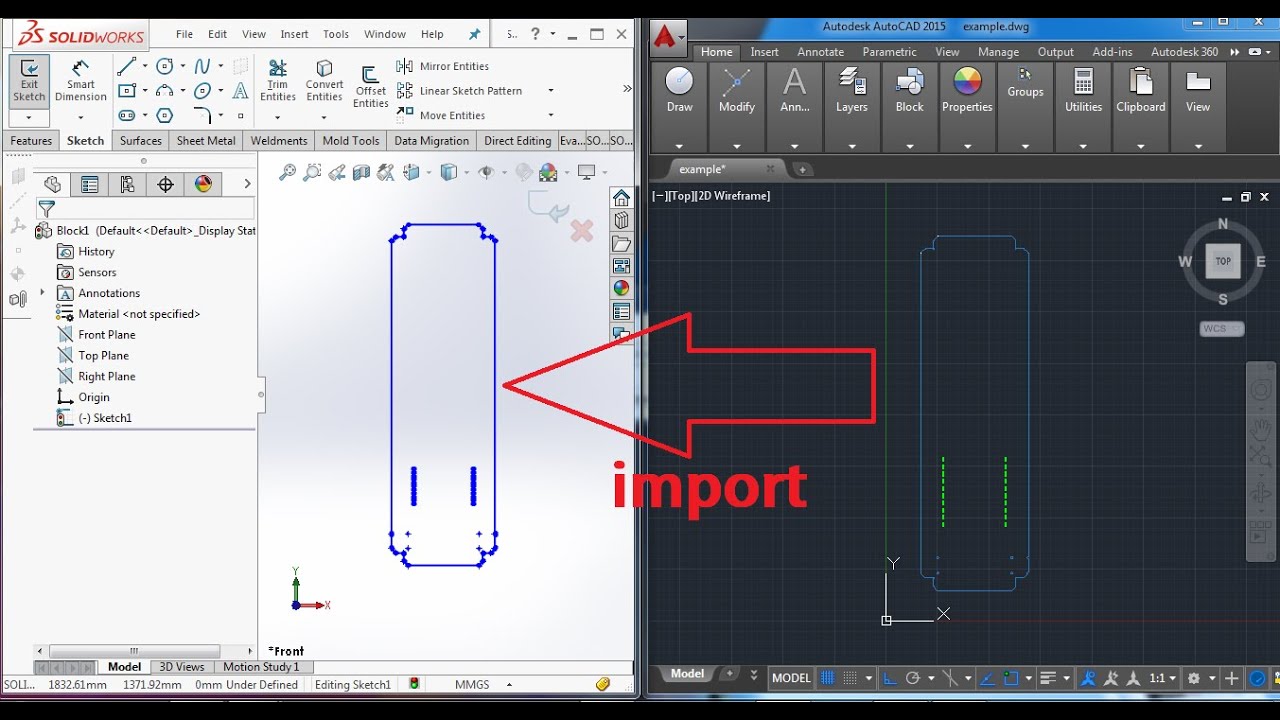The image size is (1280, 720).
Task: Open the Trim Entities dropdown arrow
Action: pyautogui.click(x=278, y=116)
